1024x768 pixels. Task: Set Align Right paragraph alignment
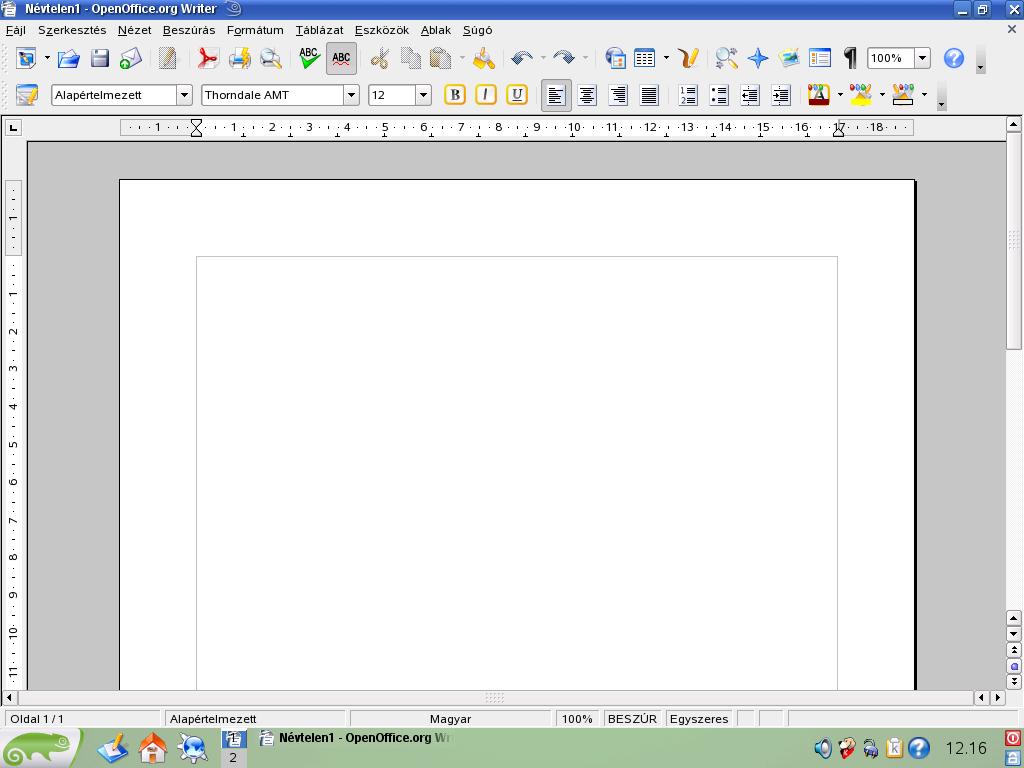[618, 95]
